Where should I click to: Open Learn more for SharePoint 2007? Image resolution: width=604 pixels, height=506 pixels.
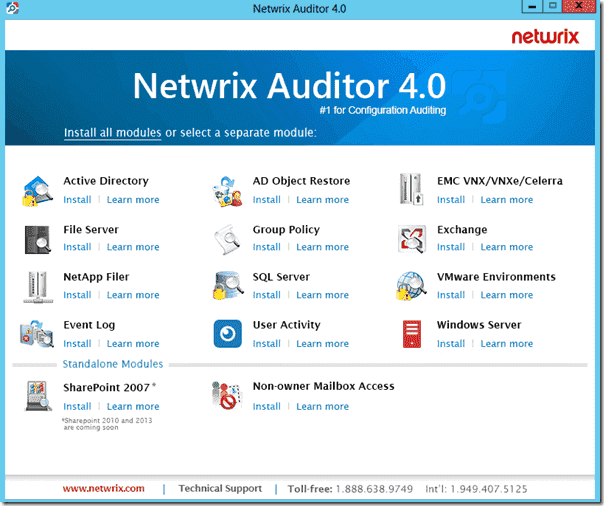[133, 406]
